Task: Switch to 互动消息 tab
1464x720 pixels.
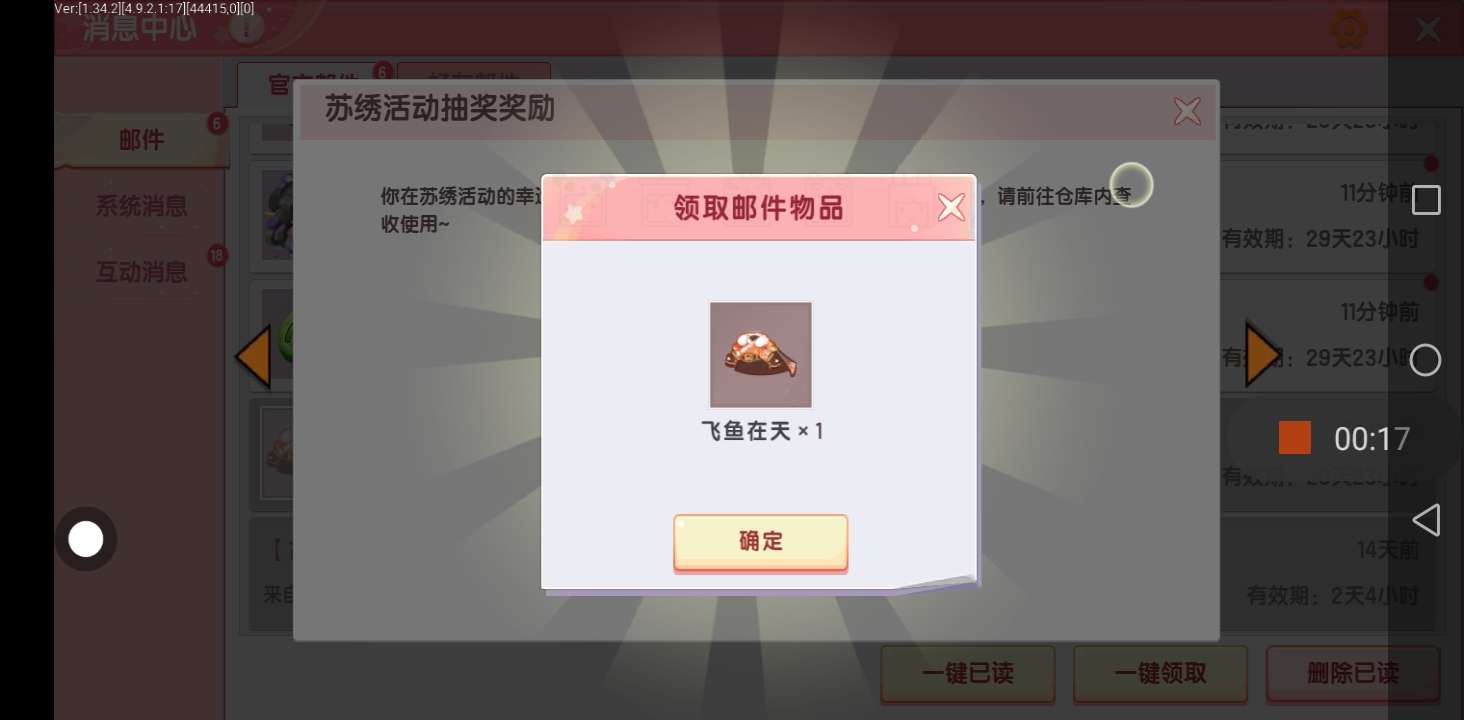Action: (141, 272)
